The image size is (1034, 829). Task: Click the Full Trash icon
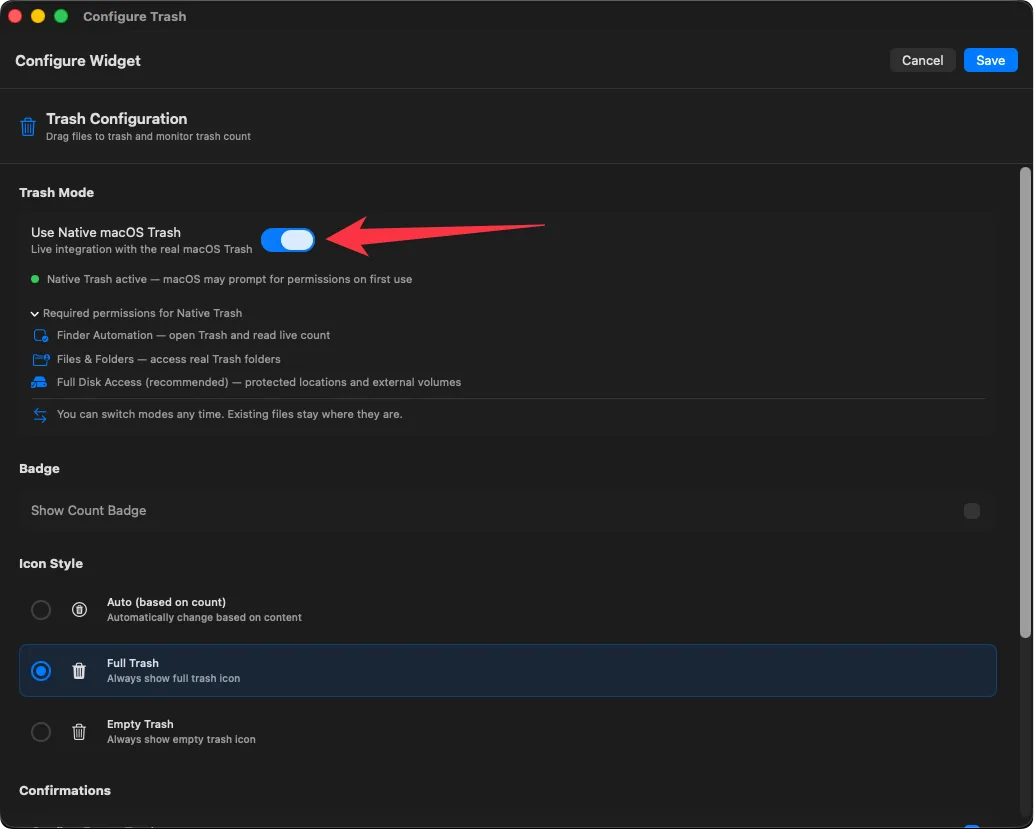click(x=79, y=671)
